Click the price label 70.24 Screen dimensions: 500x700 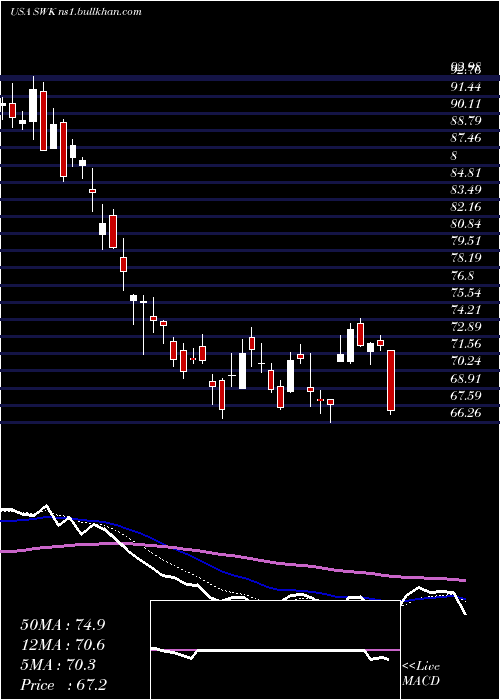466,361
